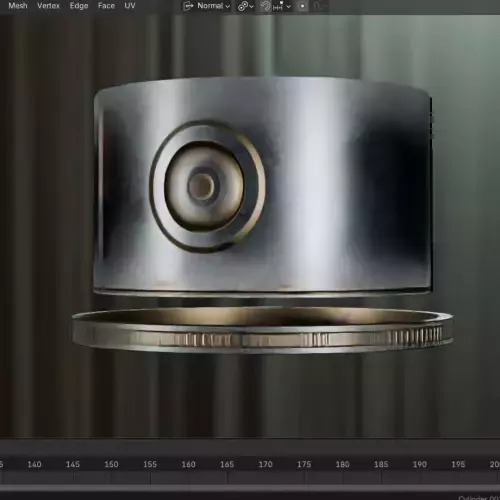Click the timeline horizontal scrollbar

[x=250, y=488]
